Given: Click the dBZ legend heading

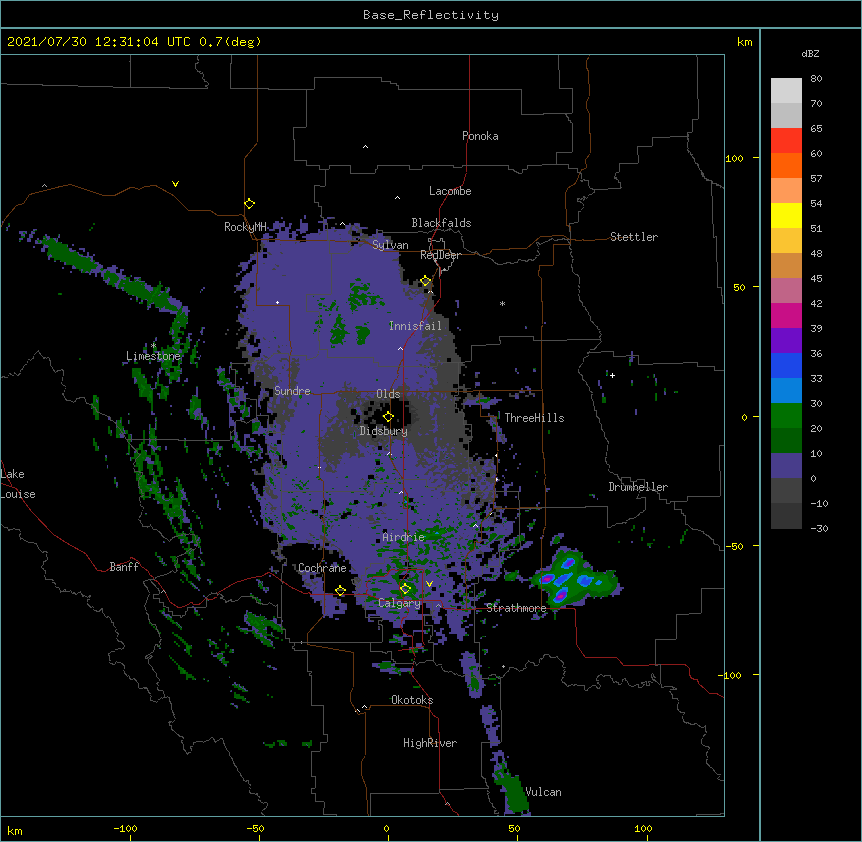Looking at the screenshot, I should tap(810, 53).
